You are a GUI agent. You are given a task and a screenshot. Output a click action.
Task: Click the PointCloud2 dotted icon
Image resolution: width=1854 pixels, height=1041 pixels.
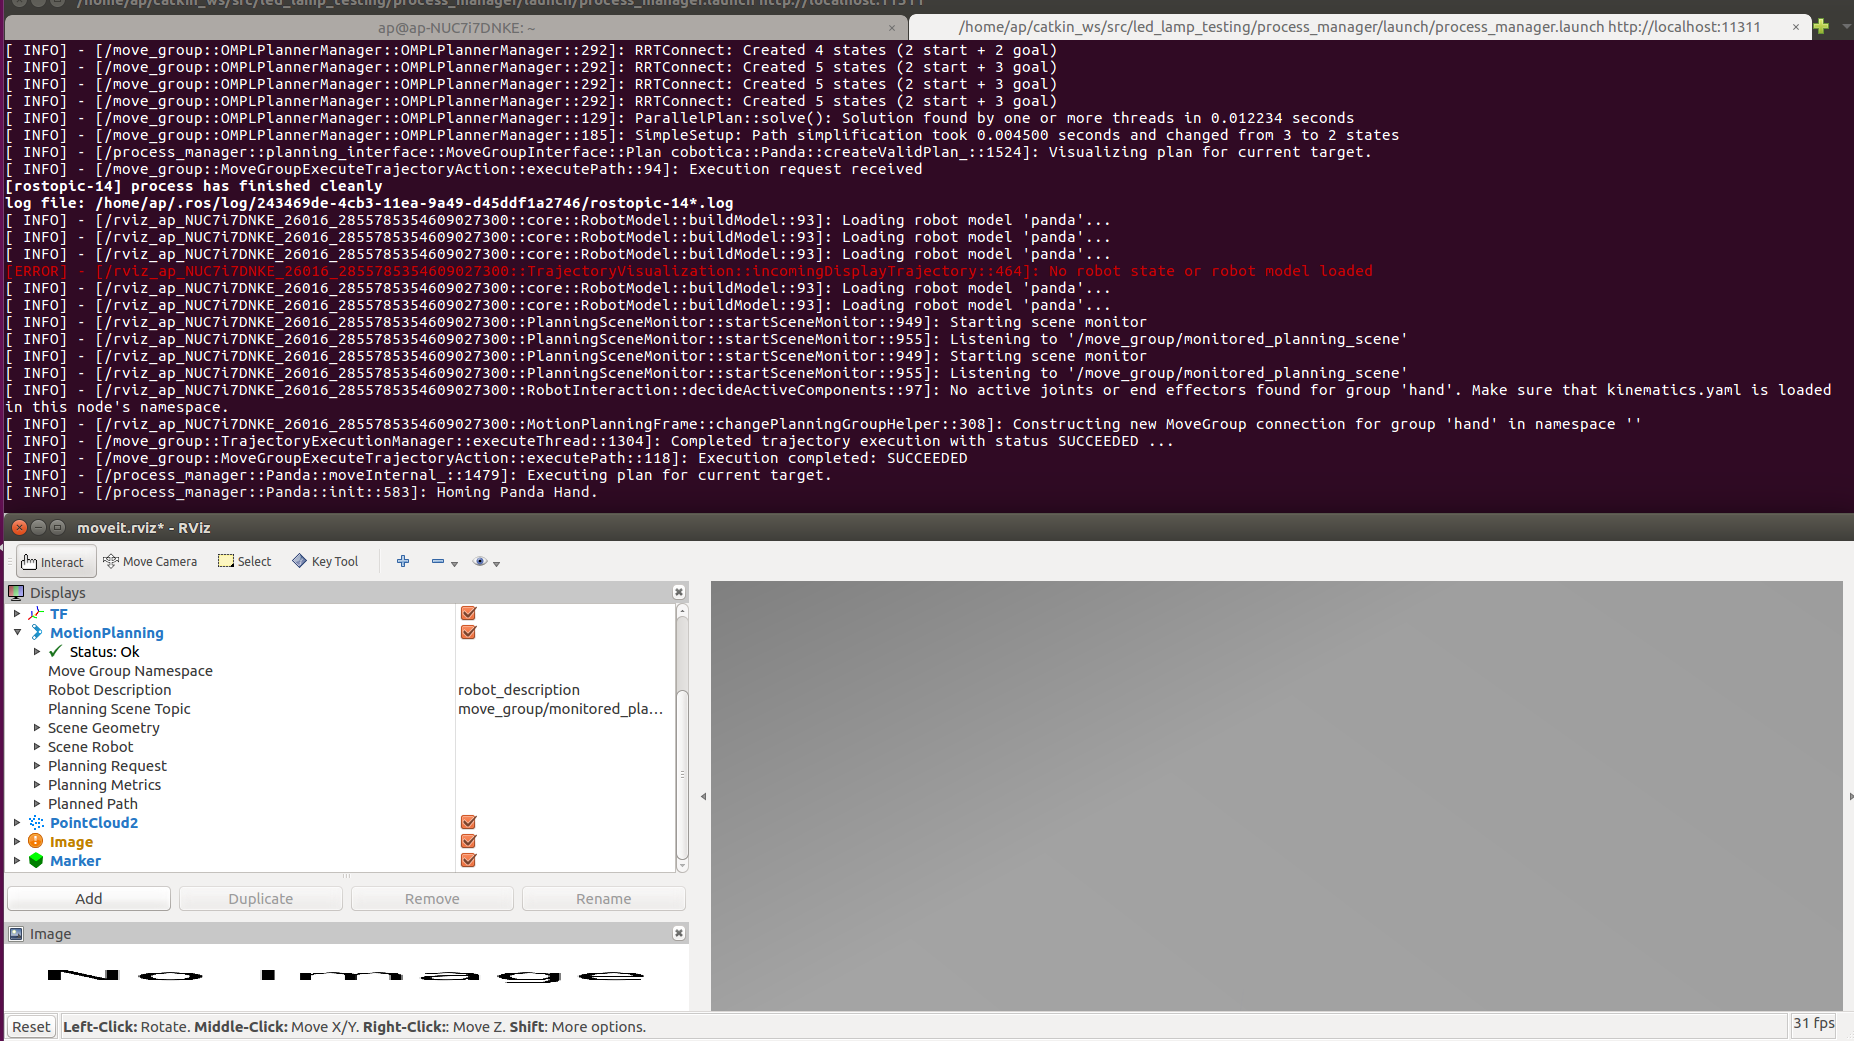click(x=36, y=823)
